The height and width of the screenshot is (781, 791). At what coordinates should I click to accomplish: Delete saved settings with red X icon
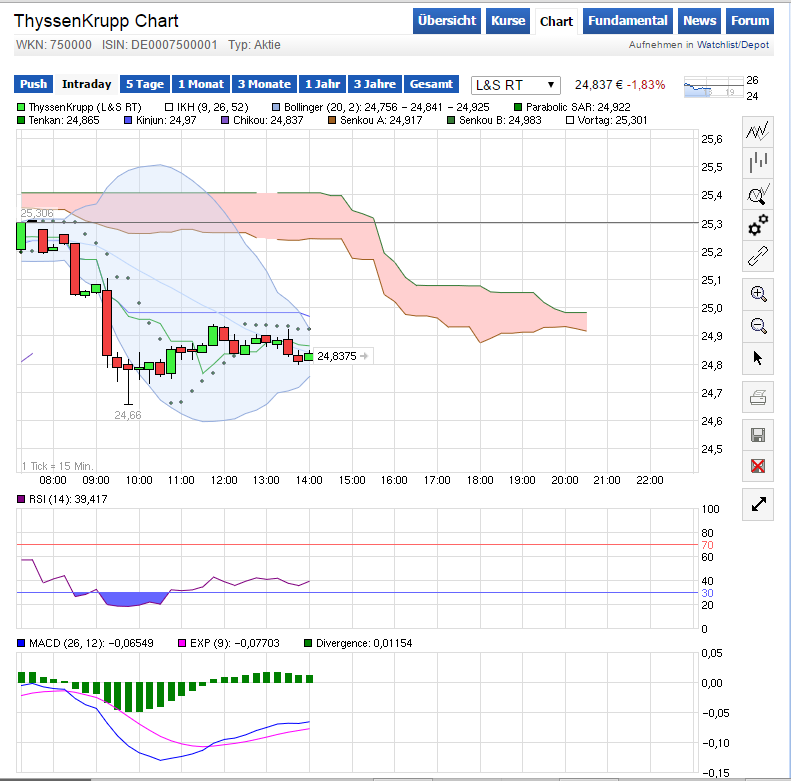758,466
